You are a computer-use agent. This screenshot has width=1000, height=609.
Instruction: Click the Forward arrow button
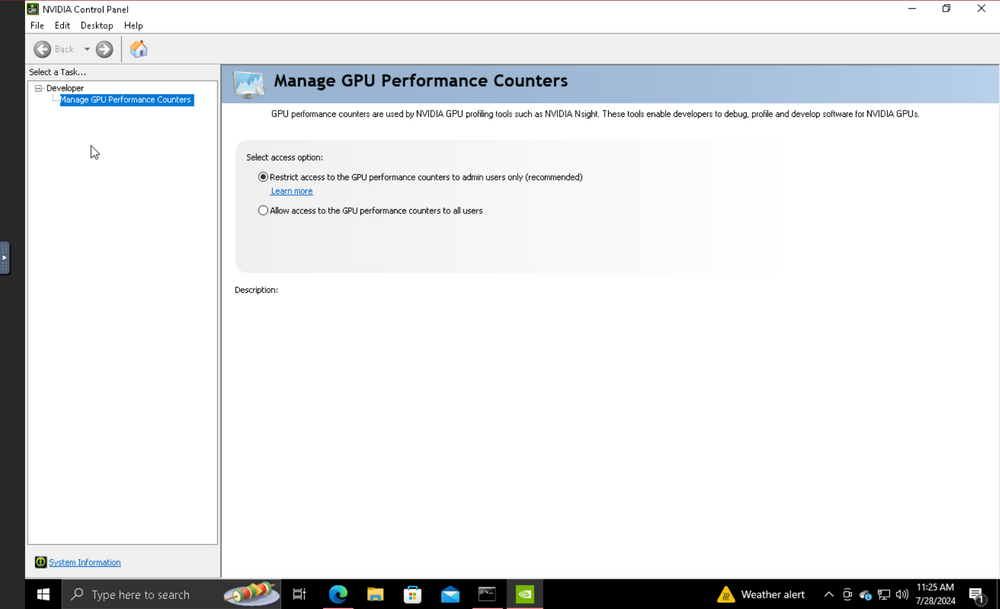(105, 49)
